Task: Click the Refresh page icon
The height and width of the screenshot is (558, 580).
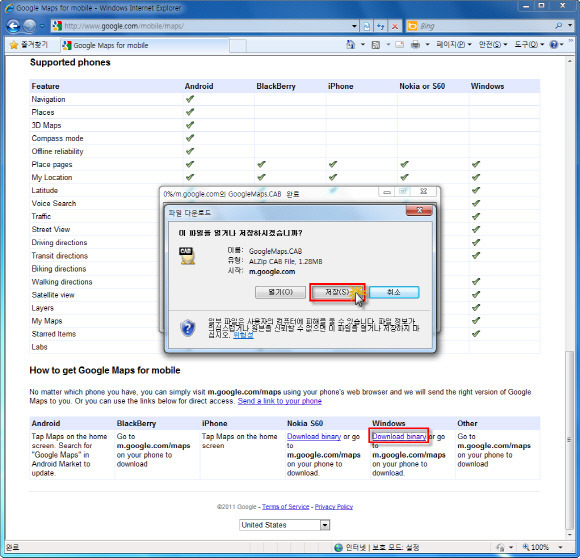Action: coord(381,26)
